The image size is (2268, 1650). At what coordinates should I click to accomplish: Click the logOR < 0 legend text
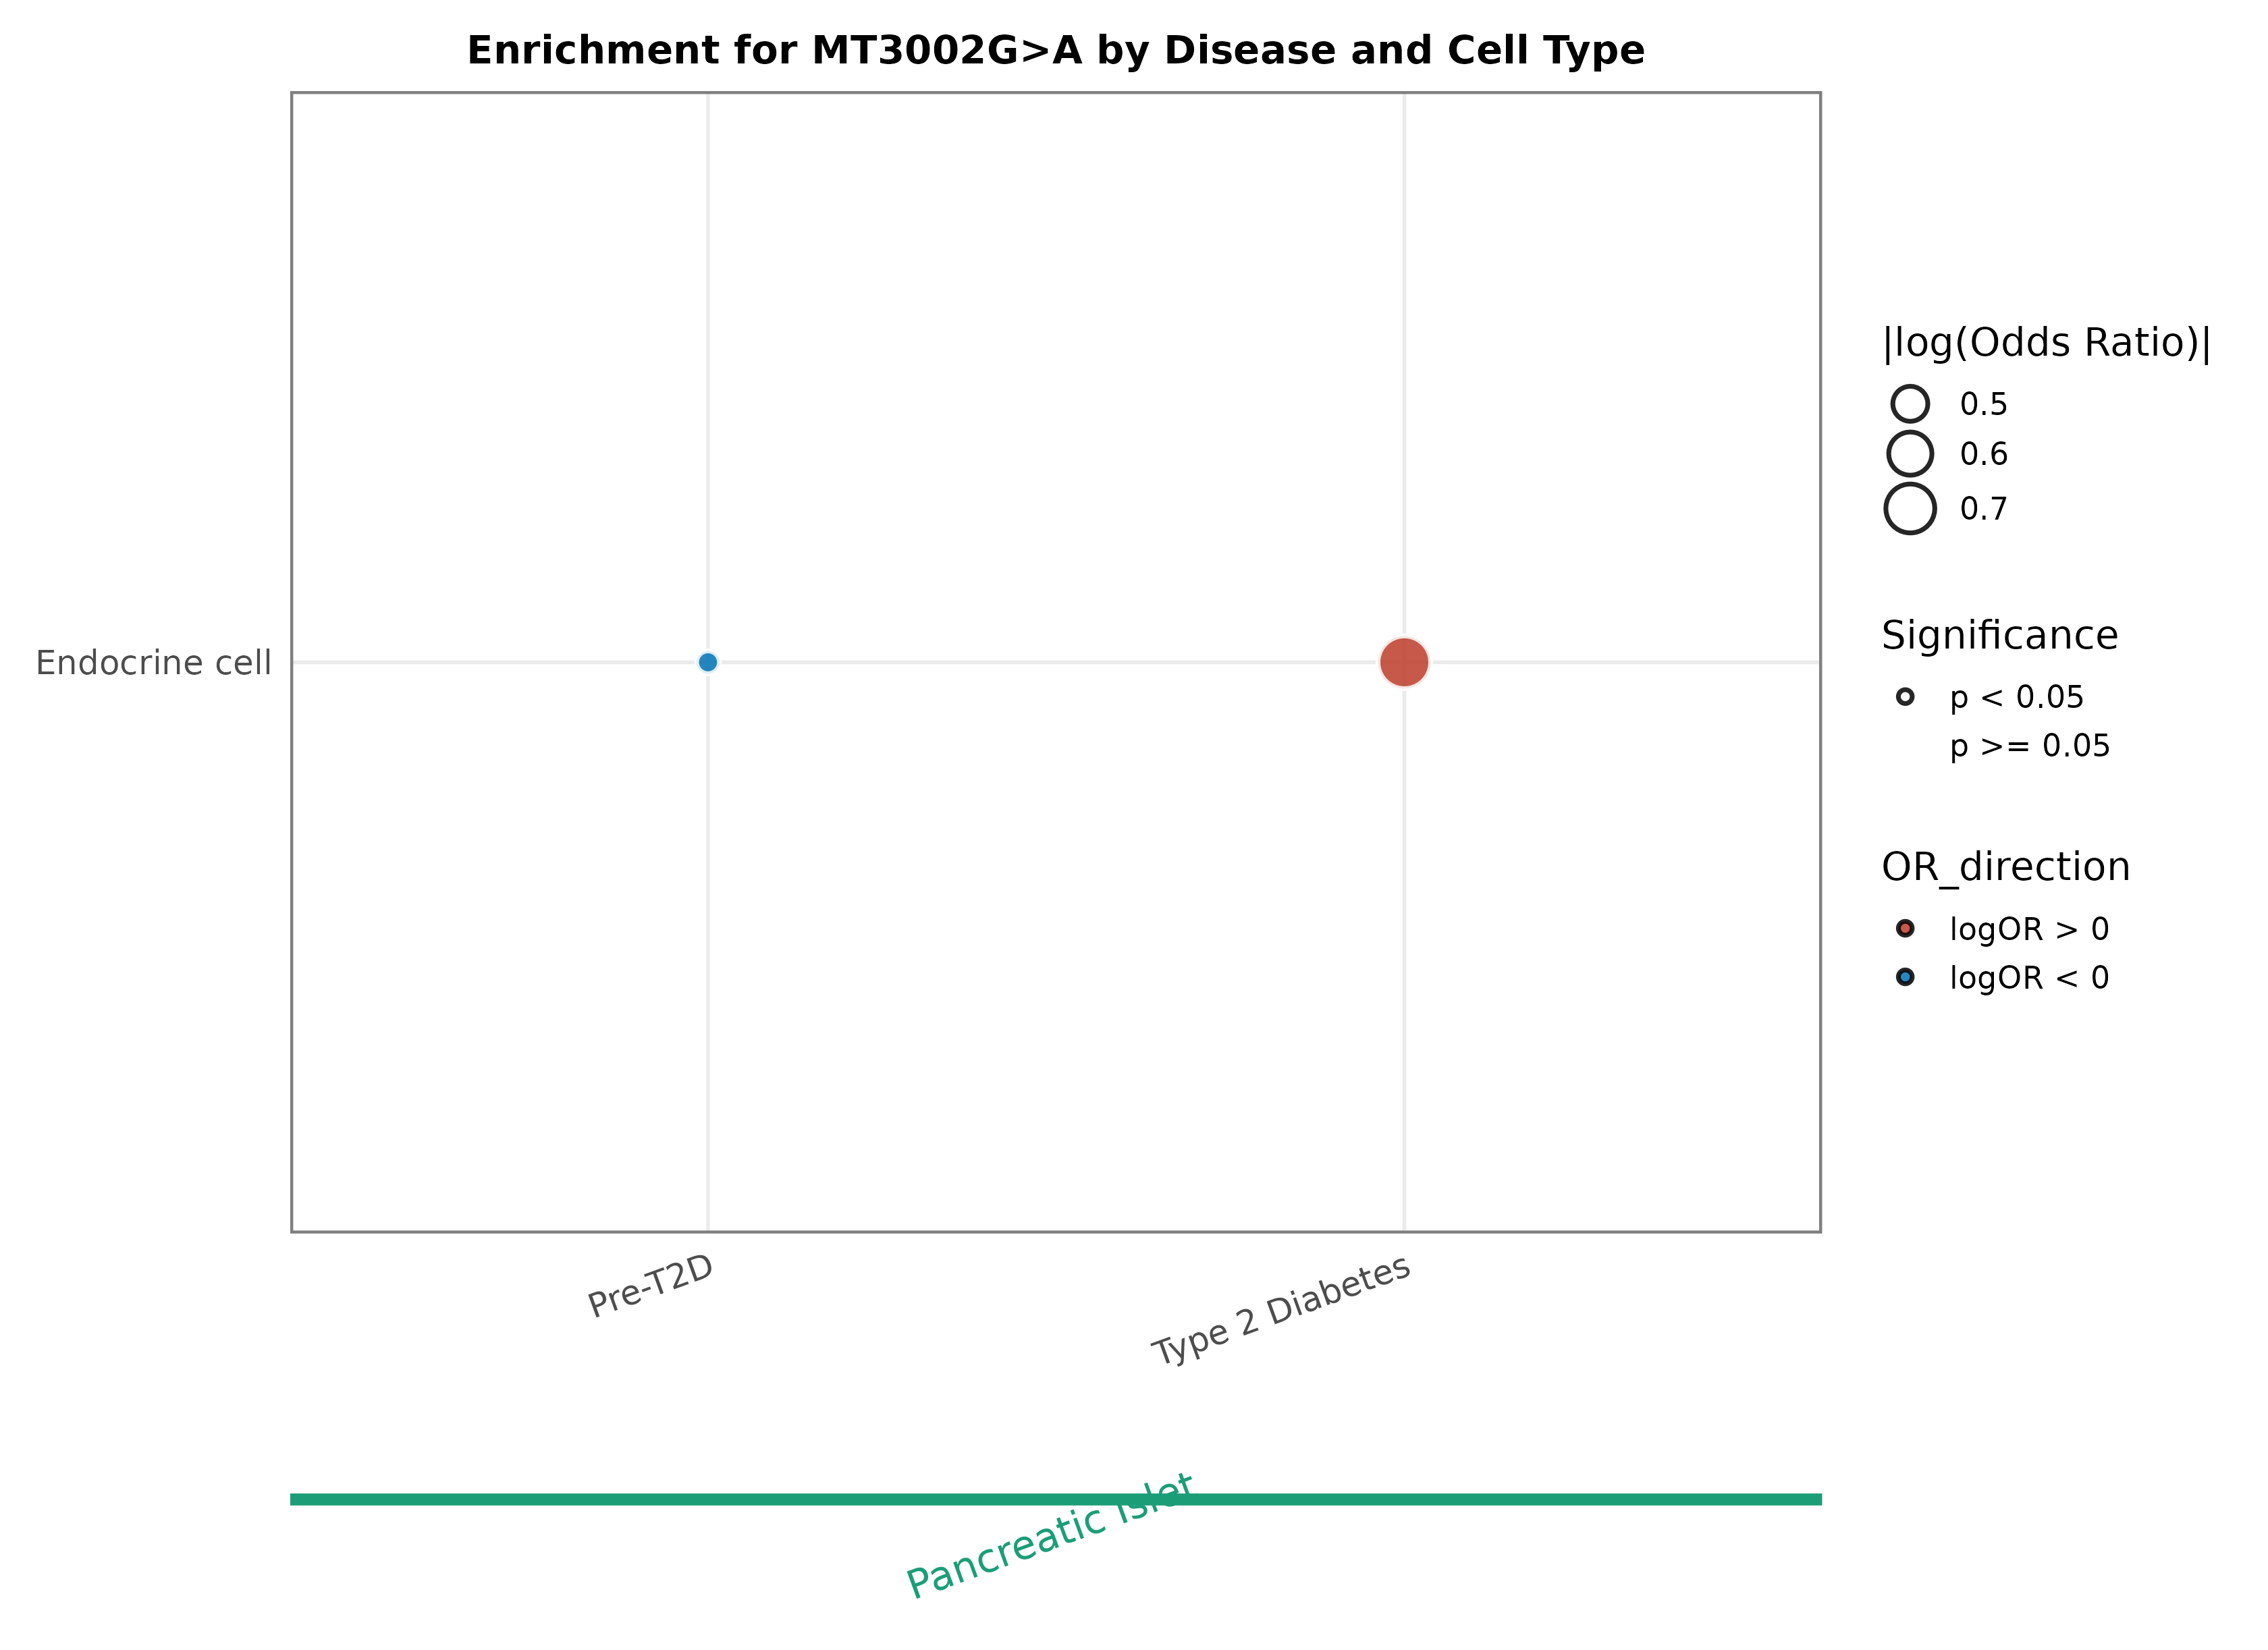tap(2029, 978)
